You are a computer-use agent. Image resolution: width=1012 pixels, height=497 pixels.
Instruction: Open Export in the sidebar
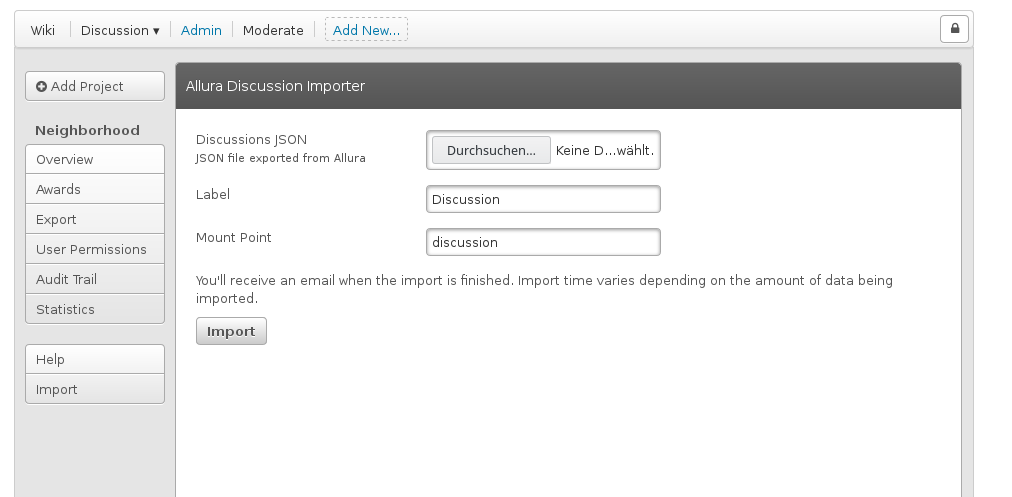(x=95, y=219)
